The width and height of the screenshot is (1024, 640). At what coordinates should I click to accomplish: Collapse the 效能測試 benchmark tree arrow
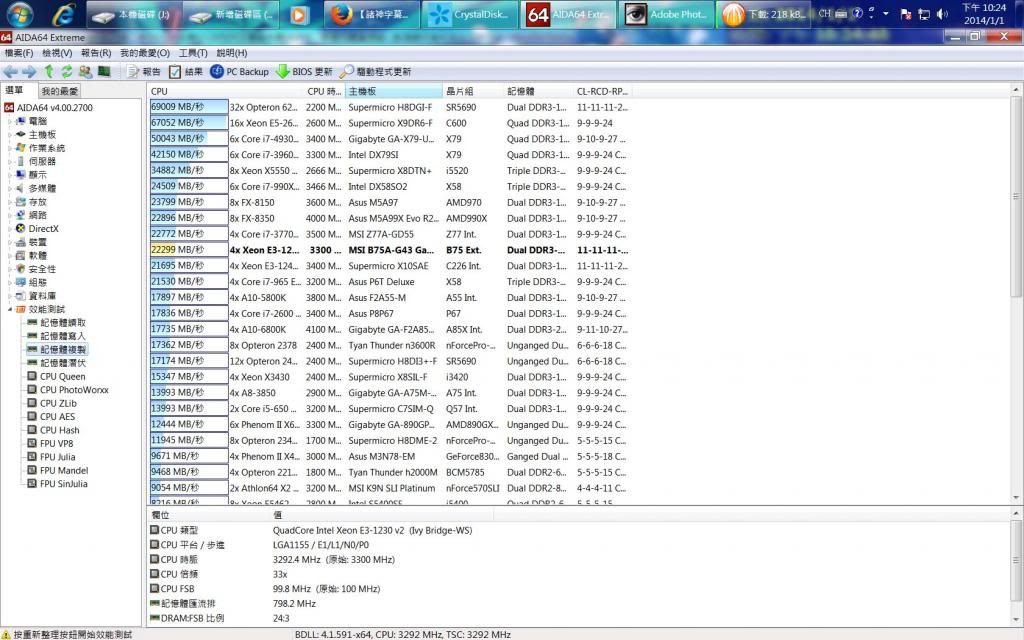[x=9, y=310]
